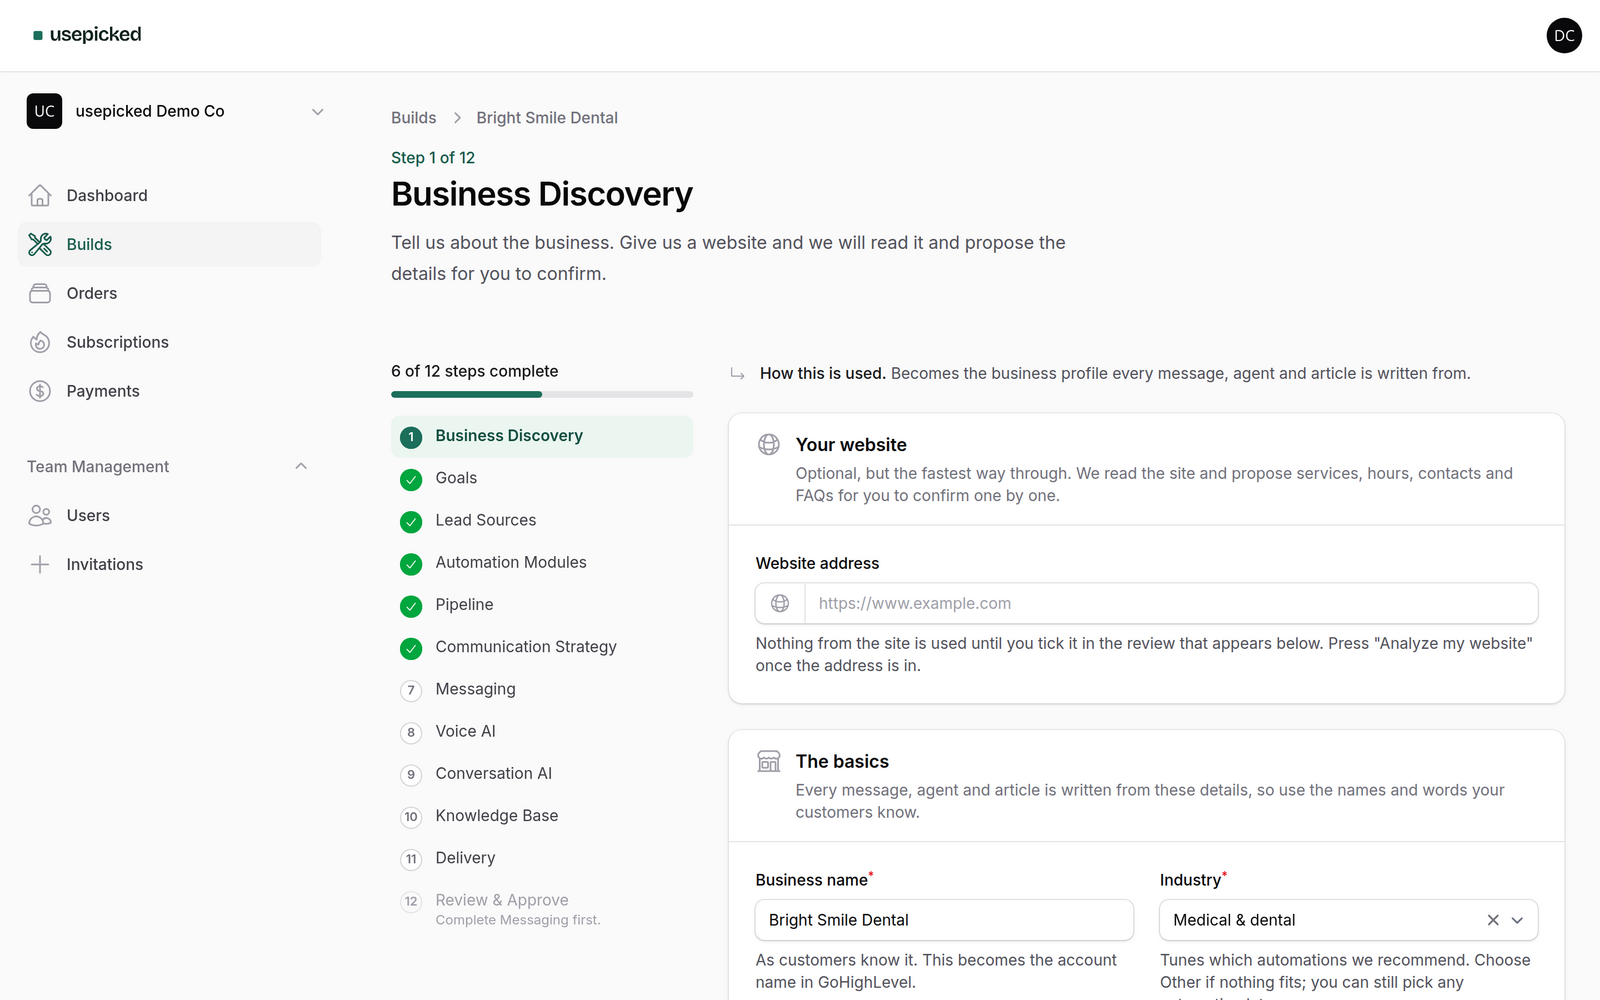Click step 1 number badge

pyautogui.click(x=411, y=437)
